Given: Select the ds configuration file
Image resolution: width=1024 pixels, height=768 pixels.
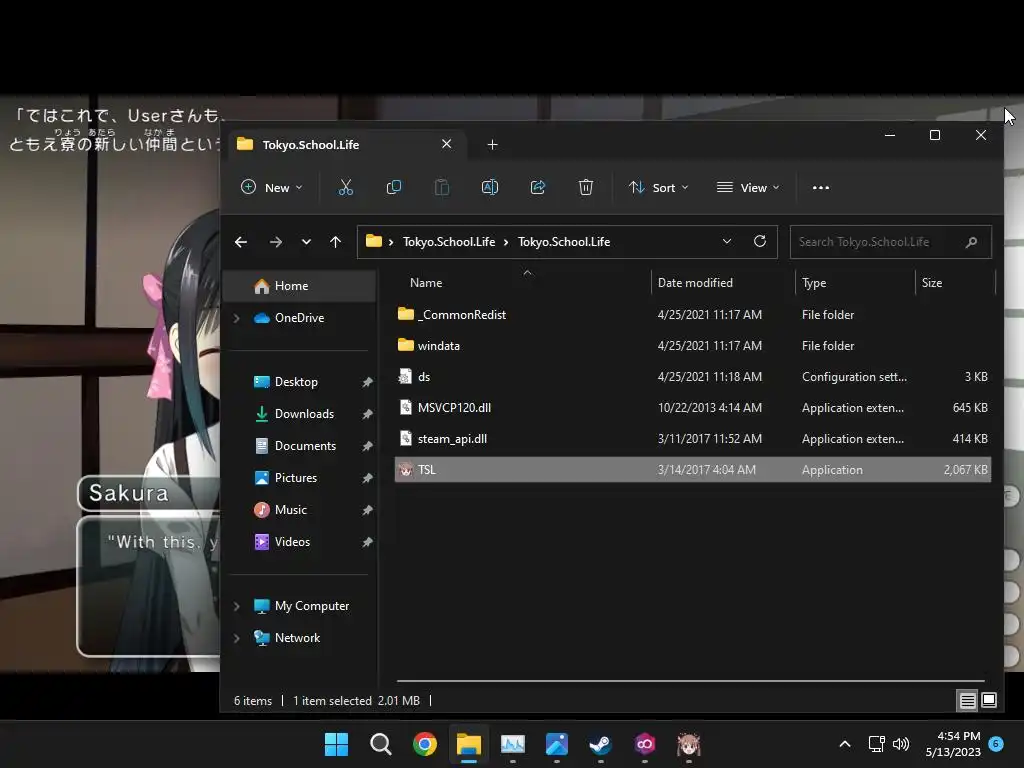Looking at the screenshot, I should coord(692,377).
